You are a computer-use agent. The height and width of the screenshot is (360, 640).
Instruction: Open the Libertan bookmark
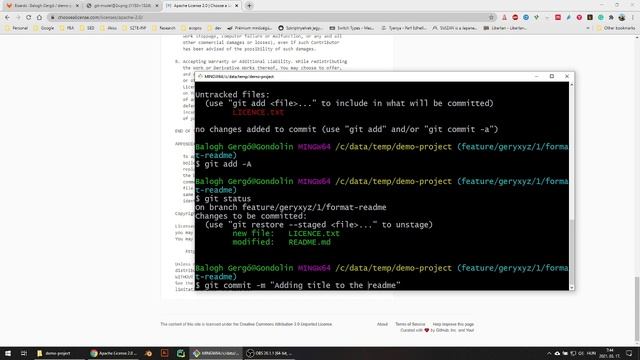point(505,28)
